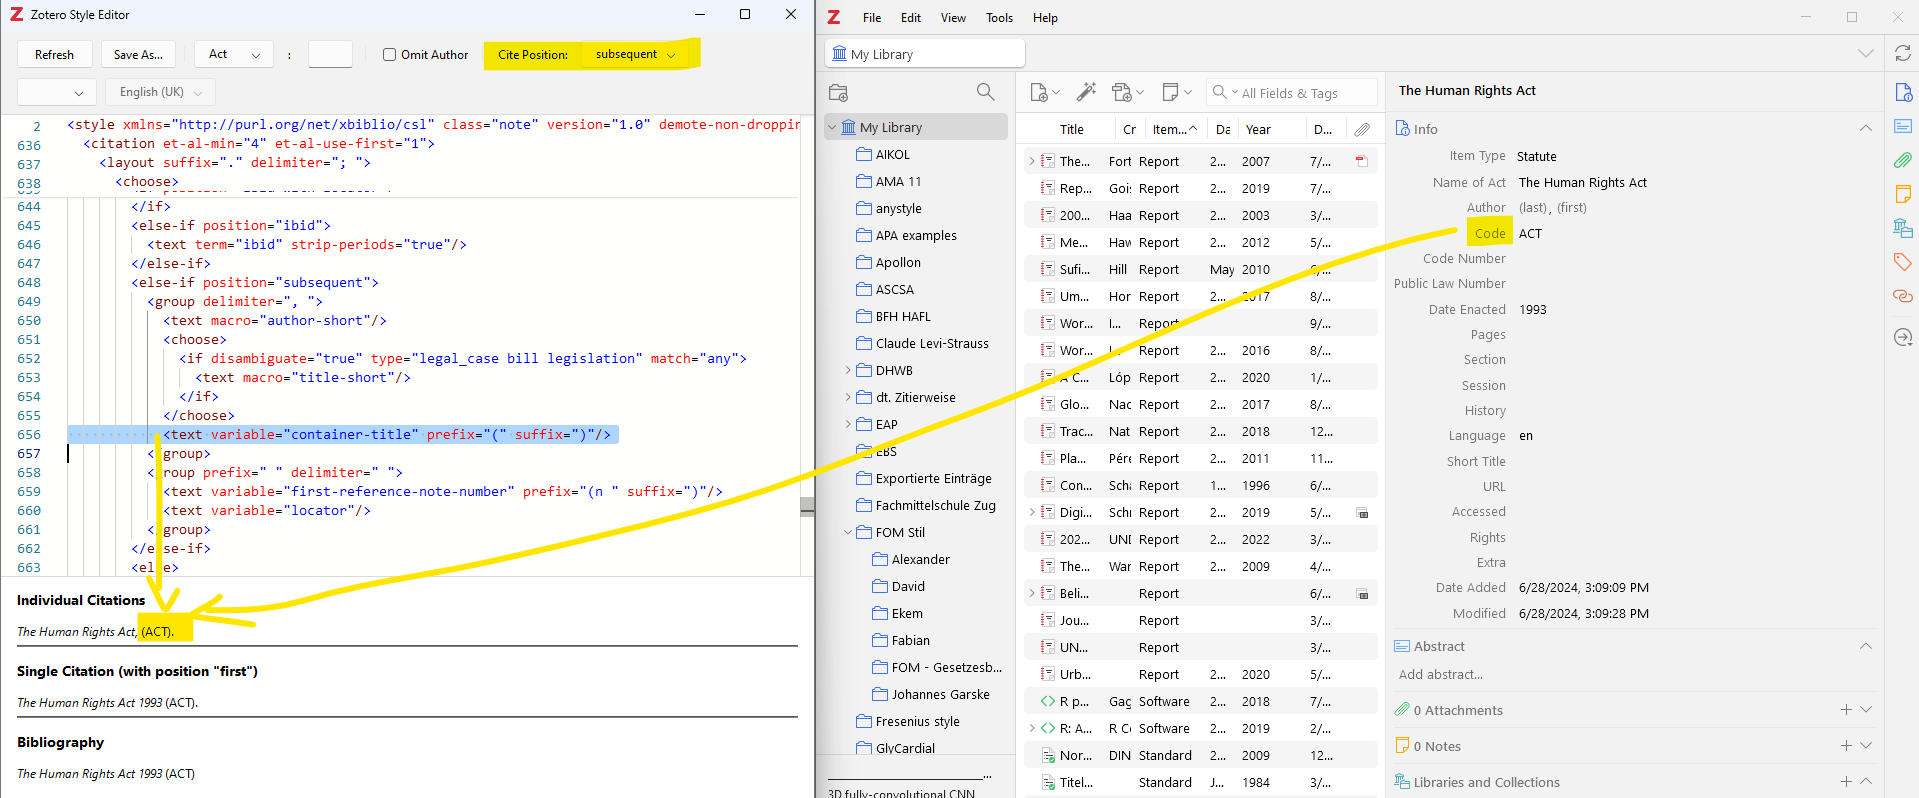Click PDF attachment icon in first Report row
The width and height of the screenshot is (1919, 798).
tap(1361, 161)
